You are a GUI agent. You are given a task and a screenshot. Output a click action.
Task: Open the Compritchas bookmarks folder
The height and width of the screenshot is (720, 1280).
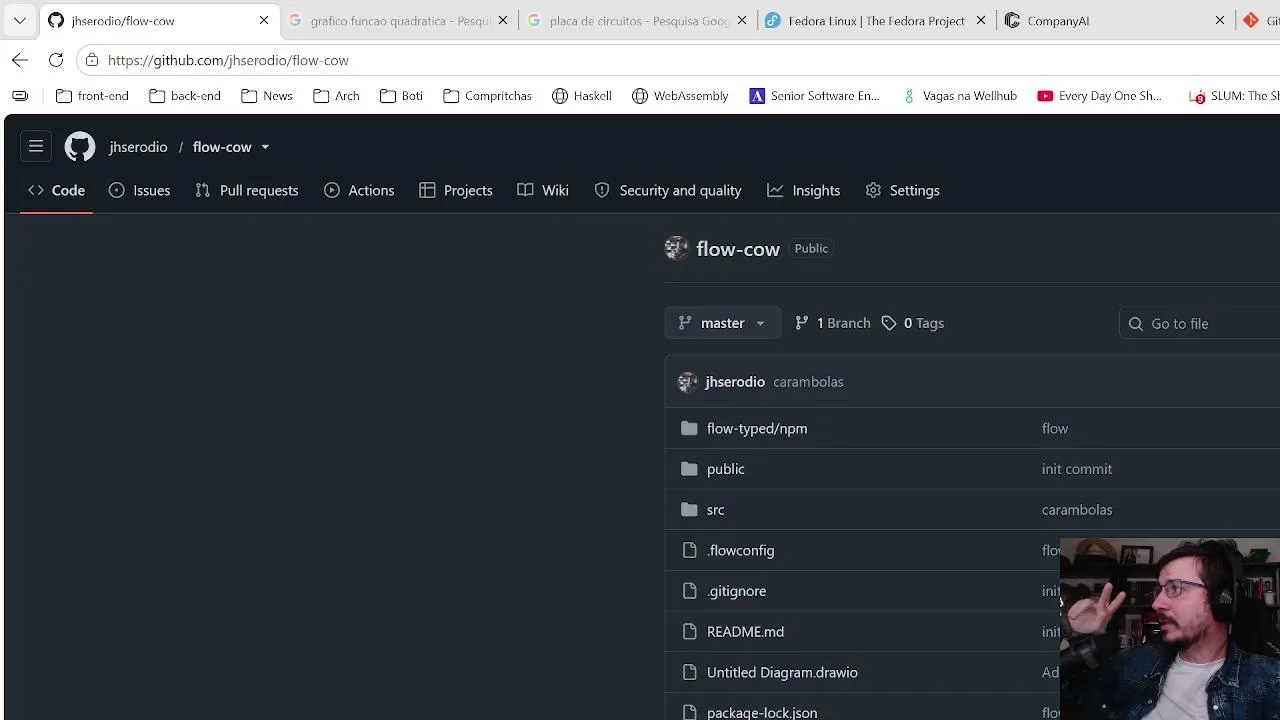(487, 96)
